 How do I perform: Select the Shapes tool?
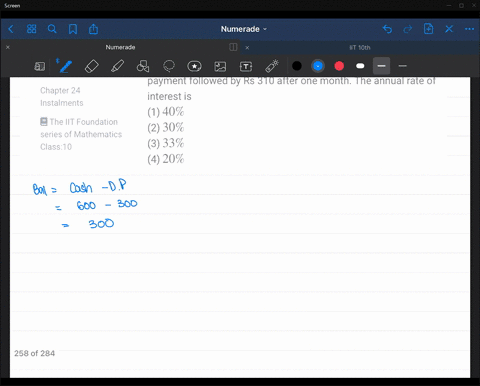click(x=143, y=66)
